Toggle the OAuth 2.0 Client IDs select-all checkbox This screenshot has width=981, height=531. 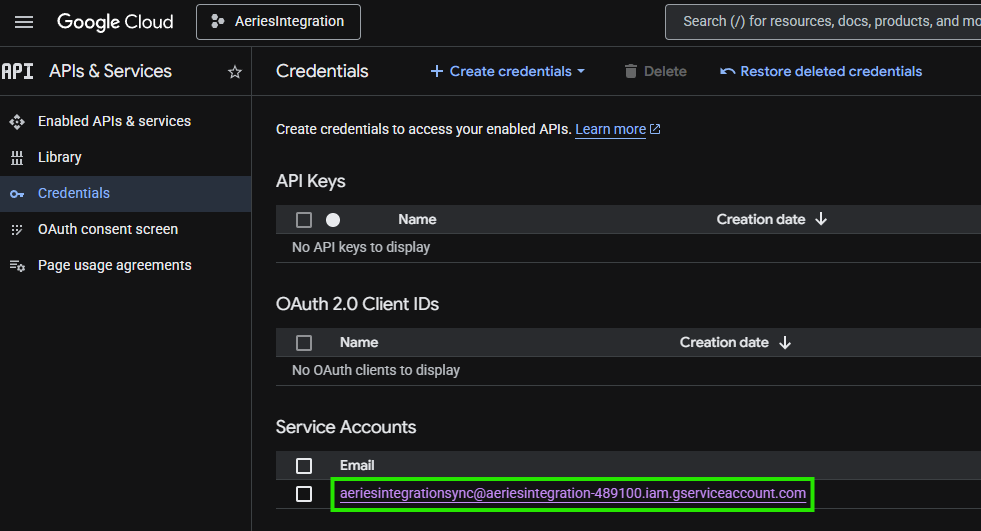[304, 343]
